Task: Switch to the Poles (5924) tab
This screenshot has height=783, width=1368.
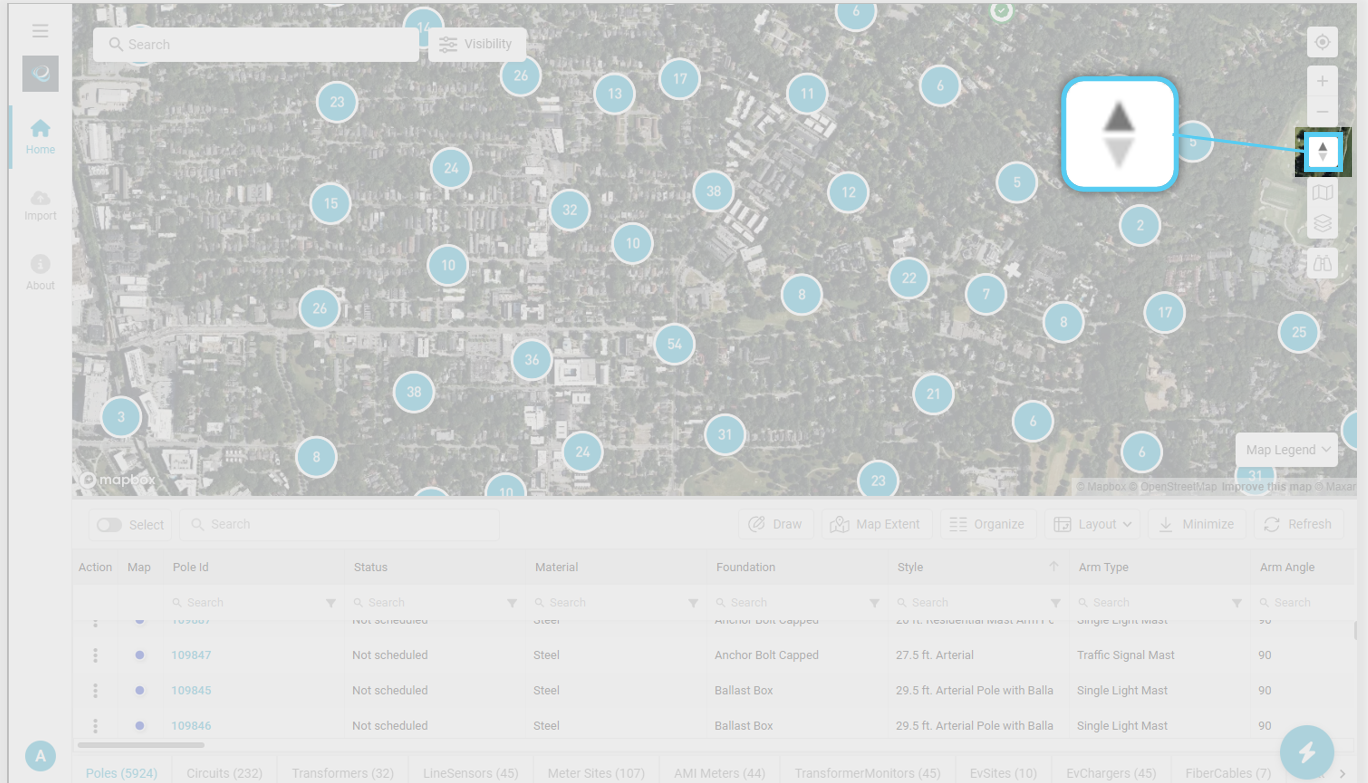Action: (x=122, y=773)
